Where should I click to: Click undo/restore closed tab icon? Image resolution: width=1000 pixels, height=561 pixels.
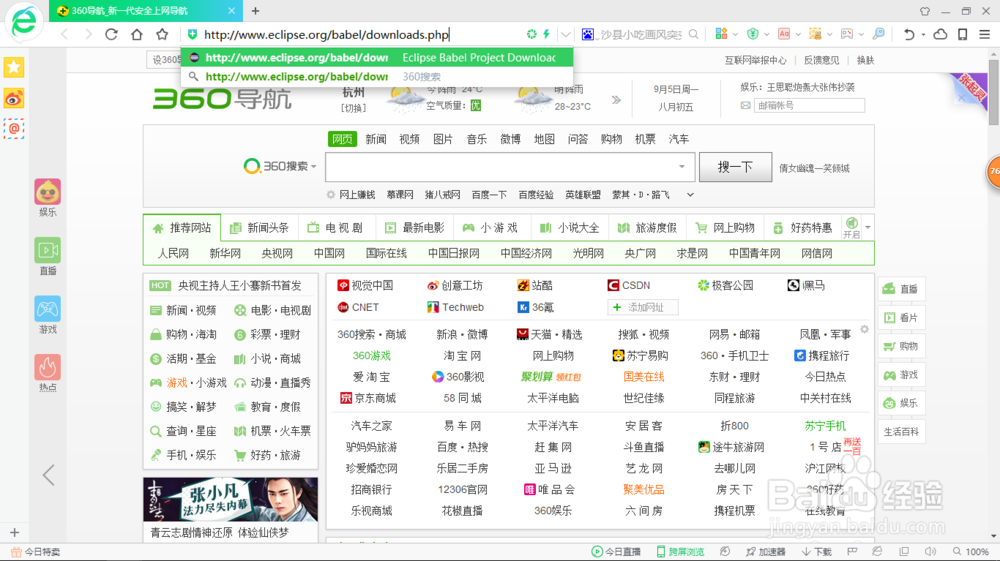tap(909, 34)
